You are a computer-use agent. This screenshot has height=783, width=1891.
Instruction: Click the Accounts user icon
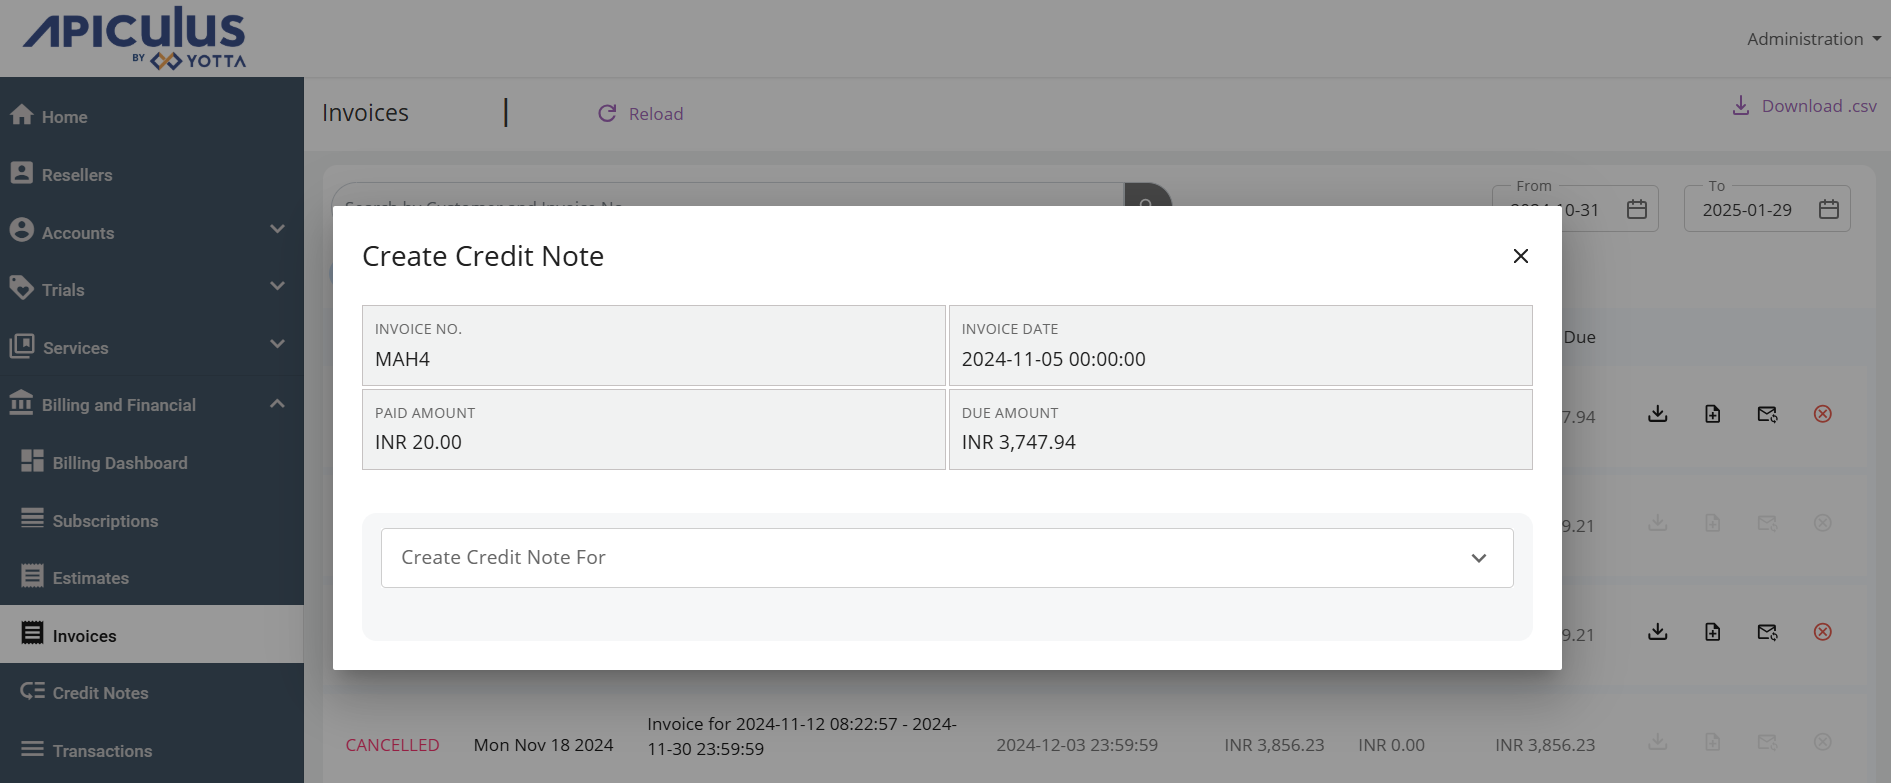pos(22,230)
